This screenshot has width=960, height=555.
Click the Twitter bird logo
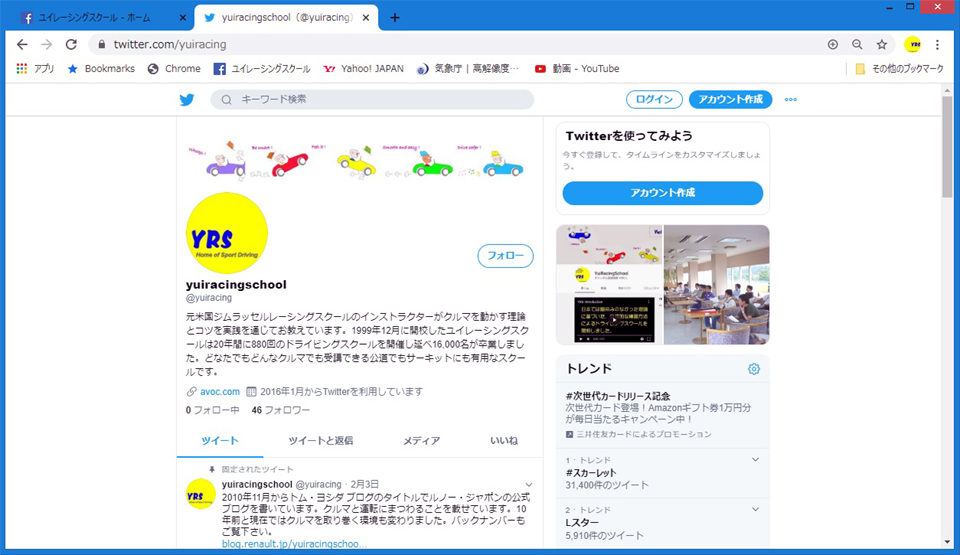pyautogui.click(x=187, y=100)
